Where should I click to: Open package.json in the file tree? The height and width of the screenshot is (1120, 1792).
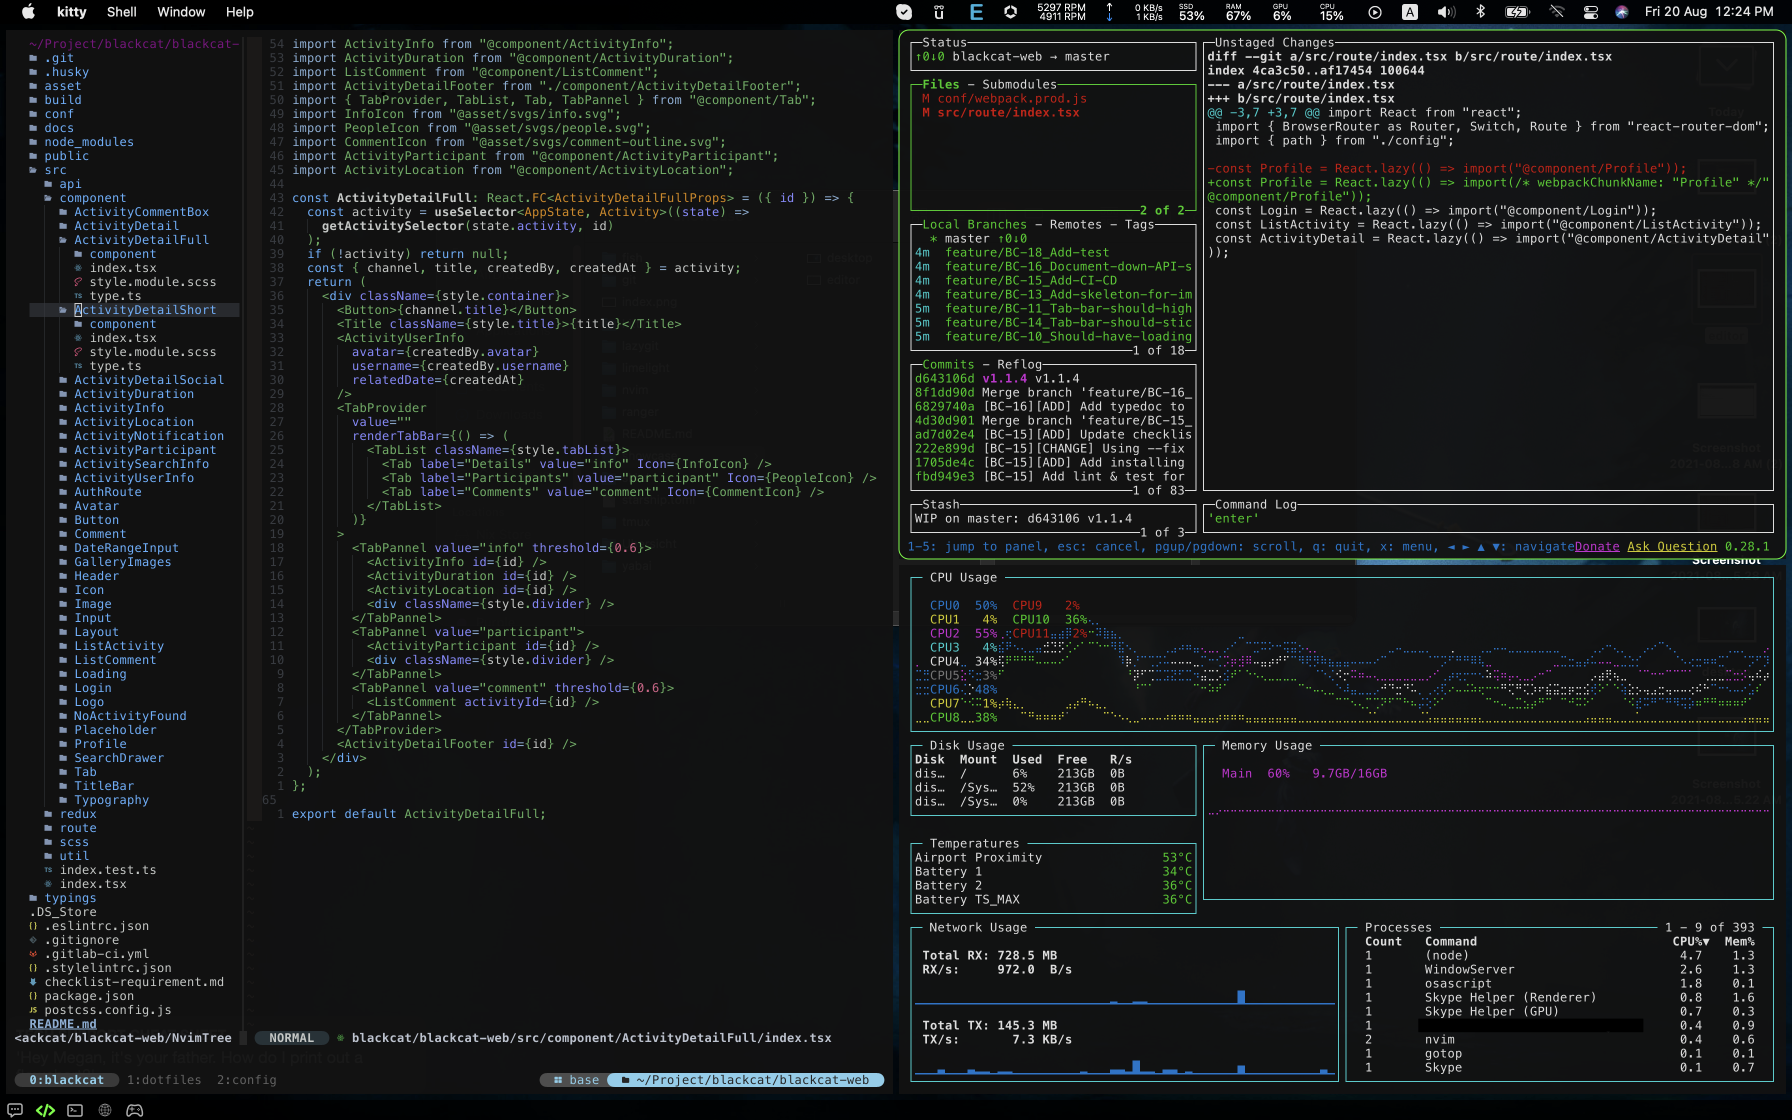pos(89,996)
